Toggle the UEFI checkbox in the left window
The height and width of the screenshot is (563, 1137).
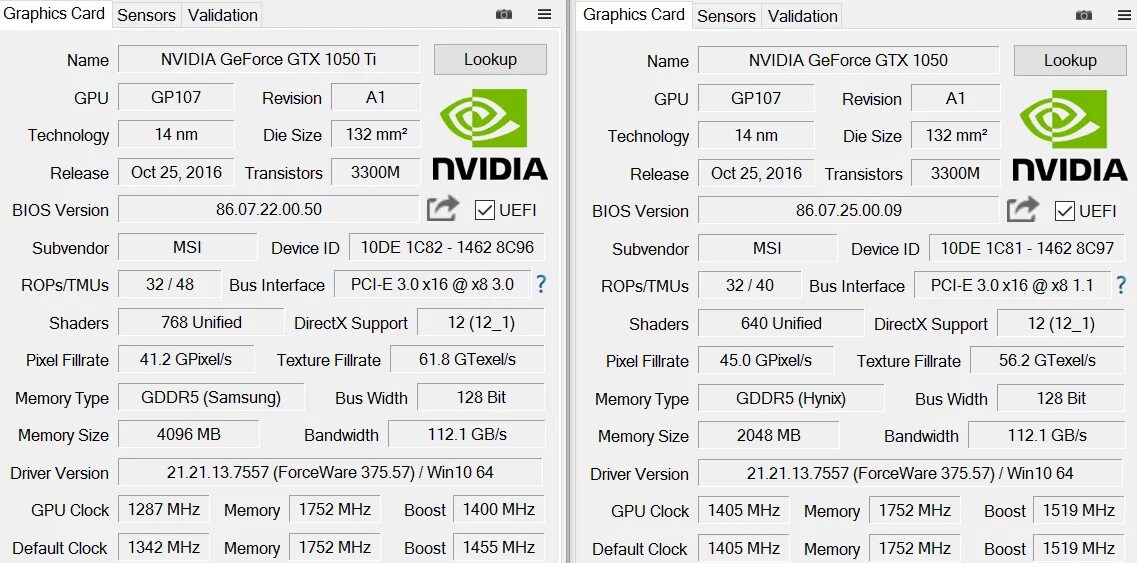pos(484,210)
